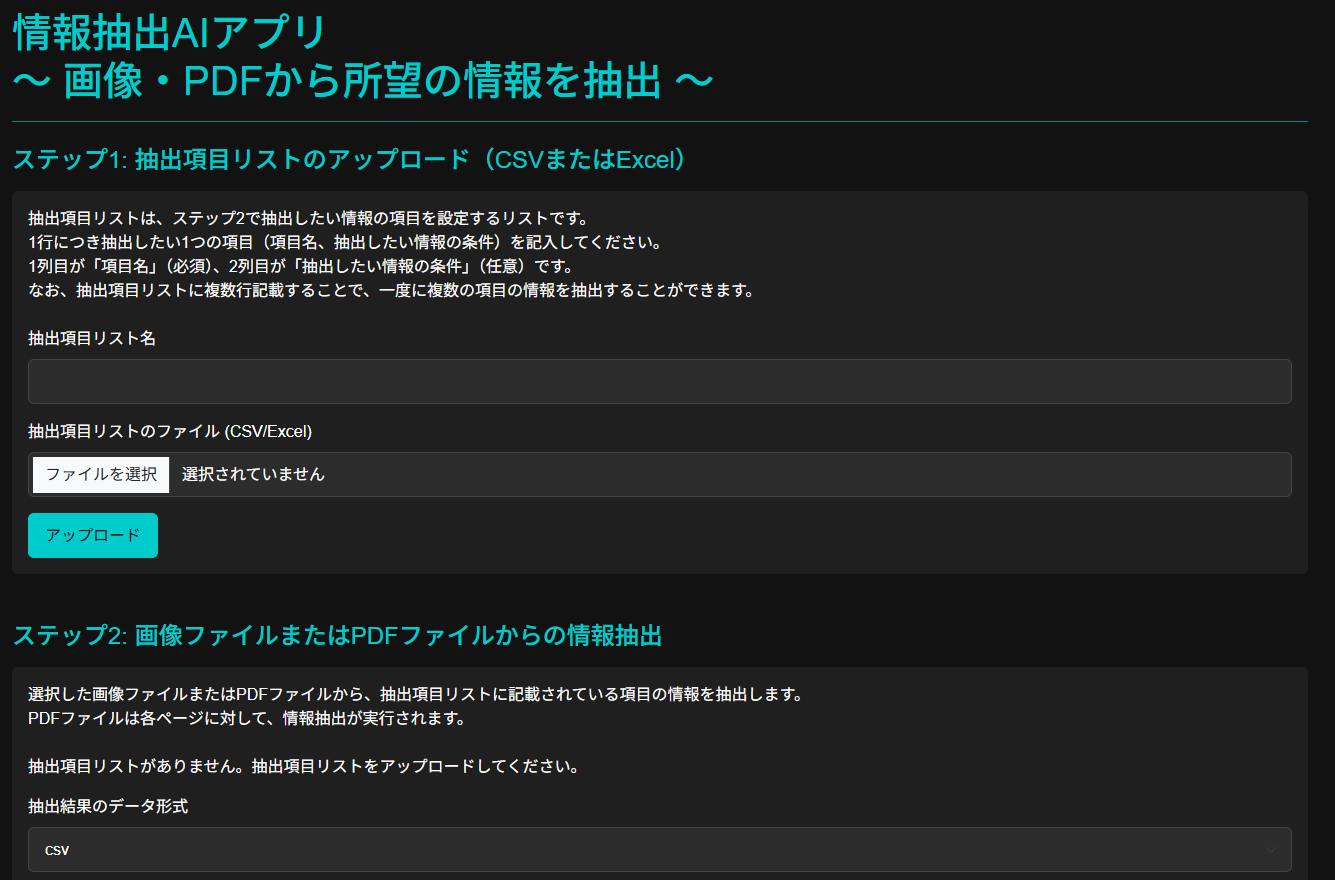The width and height of the screenshot is (1335, 880).
Task: Focus the extraction list name entry box
Action: click(660, 381)
